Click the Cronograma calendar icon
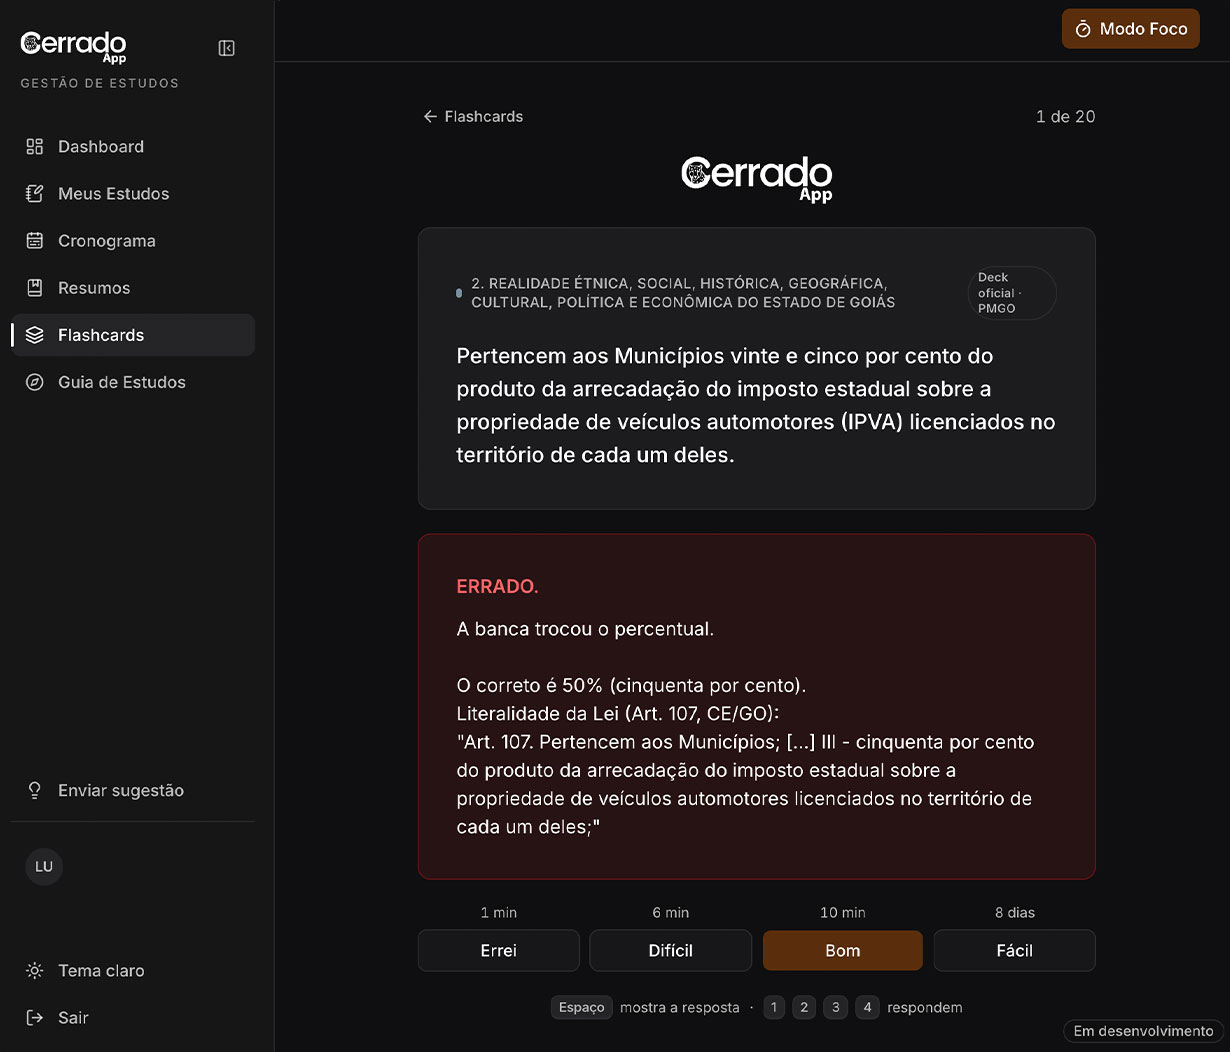The width and height of the screenshot is (1230, 1052). [35, 241]
